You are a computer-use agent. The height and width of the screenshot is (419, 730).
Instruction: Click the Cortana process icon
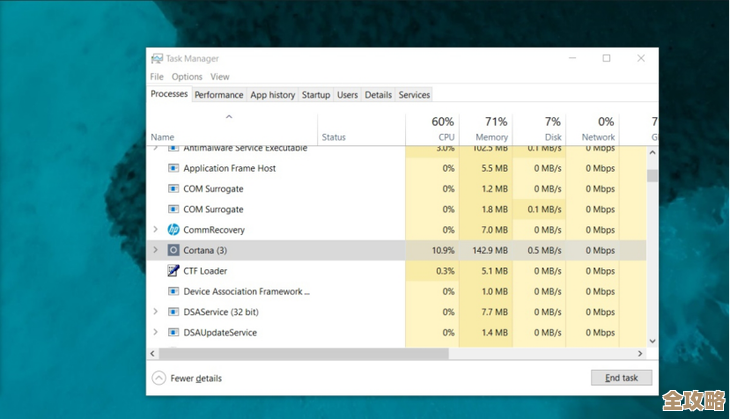coord(173,250)
